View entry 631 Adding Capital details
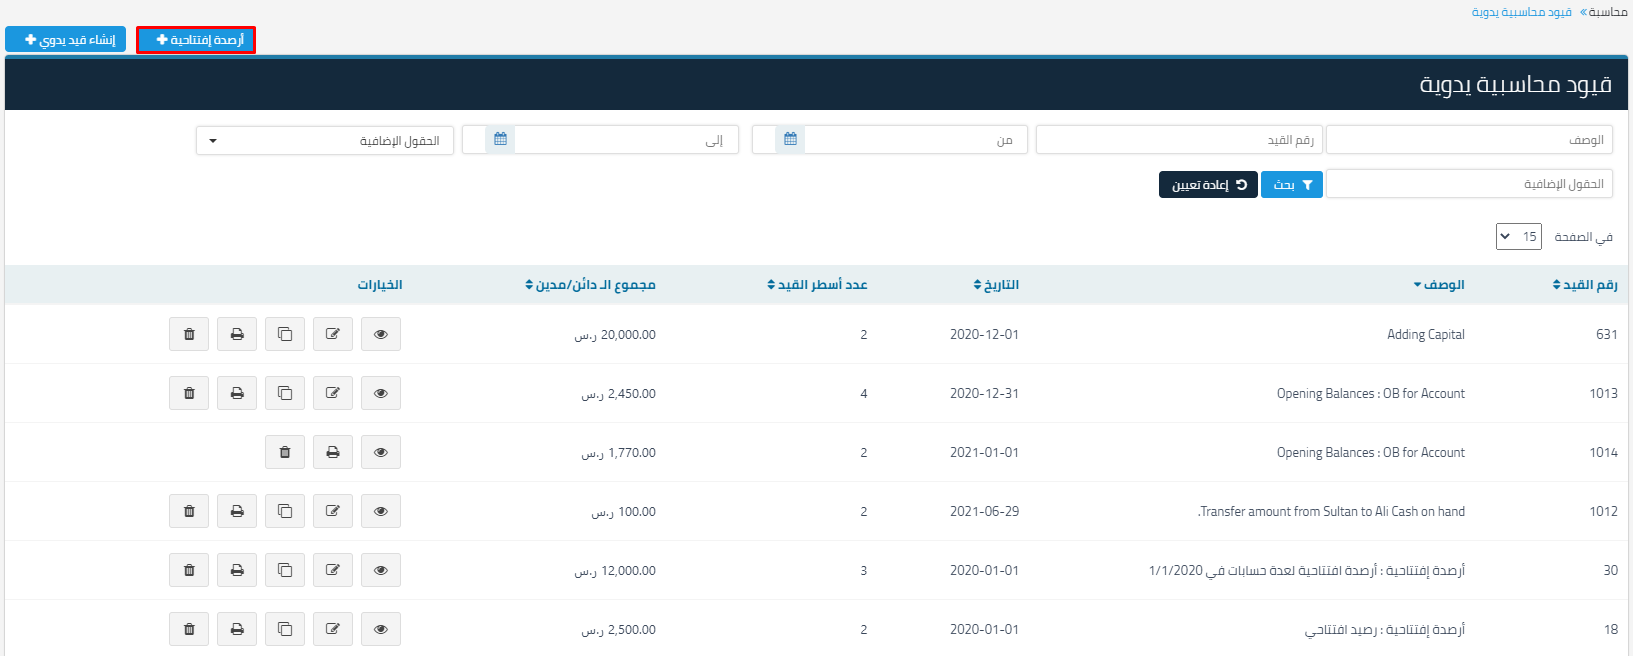 (380, 334)
